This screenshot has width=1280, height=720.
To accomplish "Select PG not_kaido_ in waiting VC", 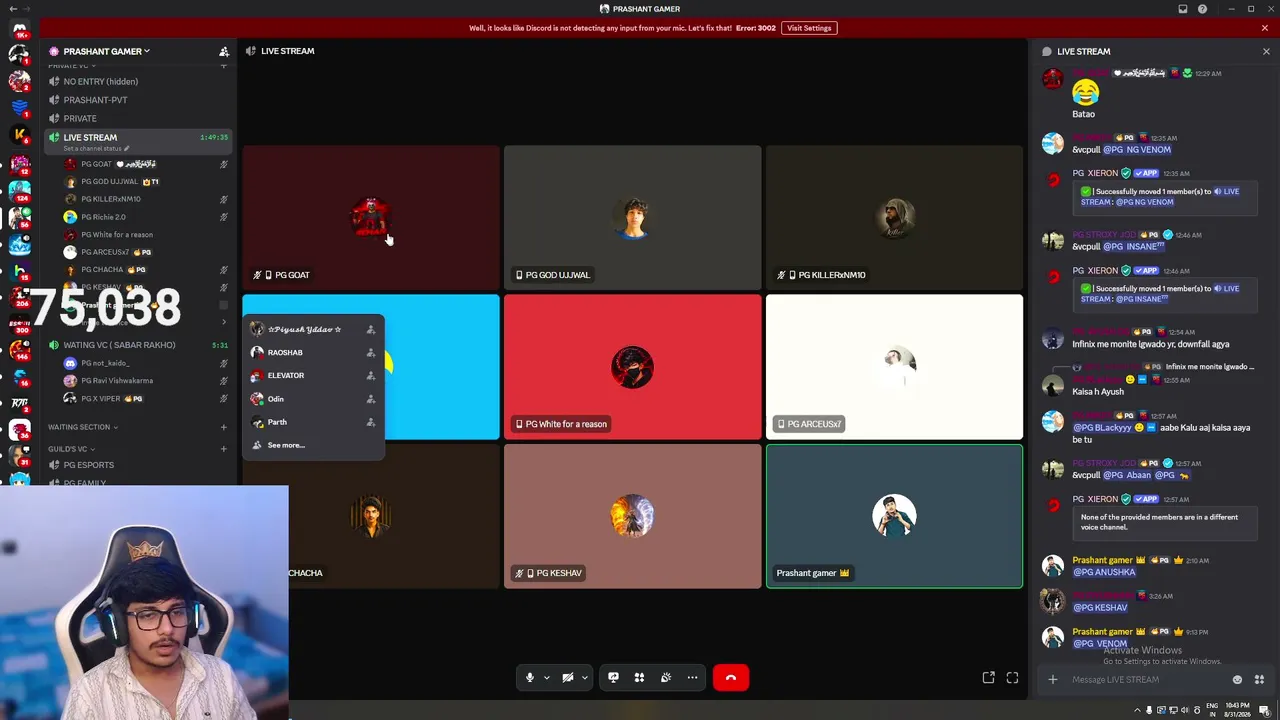I will [145, 363].
